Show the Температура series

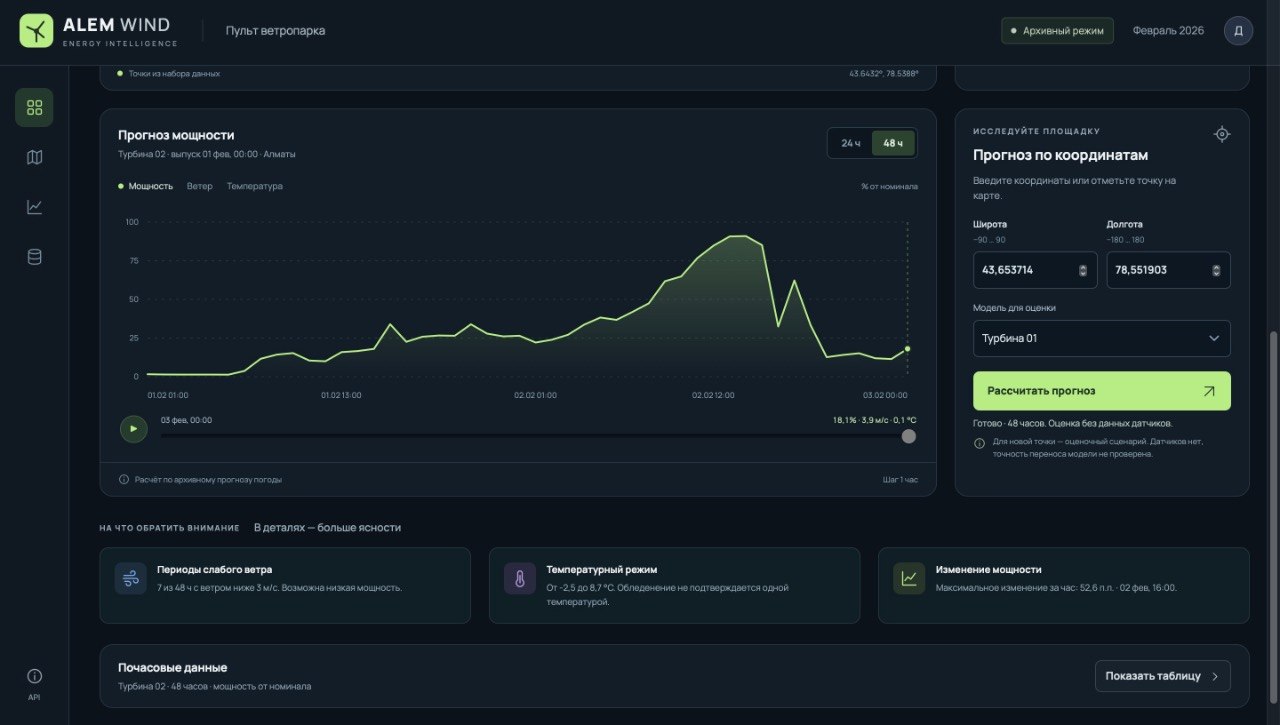tap(254, 186)
